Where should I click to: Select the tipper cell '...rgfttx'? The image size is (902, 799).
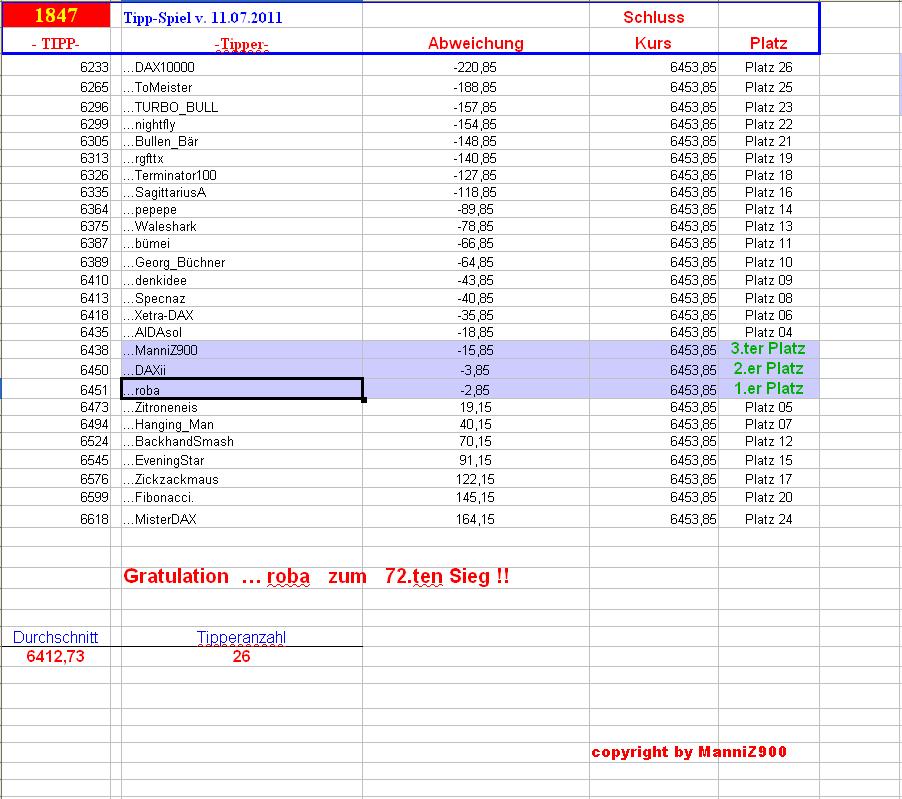click(242, 158)
